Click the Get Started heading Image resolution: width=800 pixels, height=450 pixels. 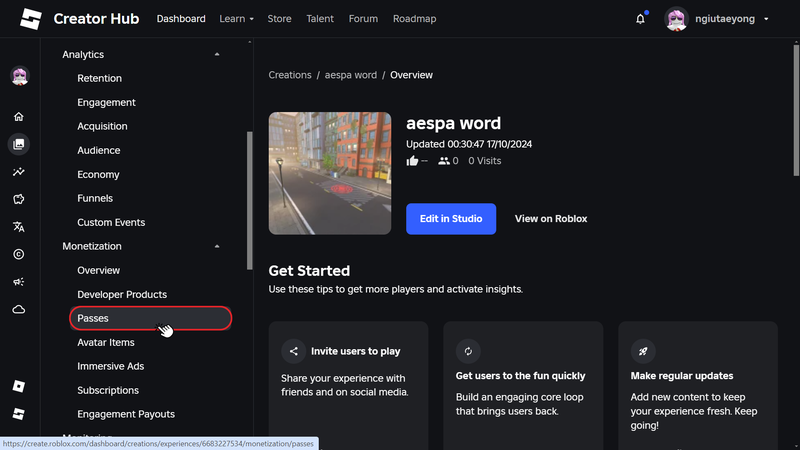pos(309,271)
